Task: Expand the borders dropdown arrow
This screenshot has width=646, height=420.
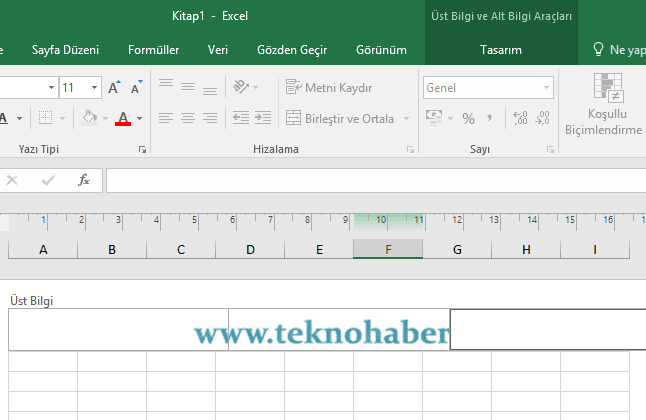Action: [x=62, y=119]
